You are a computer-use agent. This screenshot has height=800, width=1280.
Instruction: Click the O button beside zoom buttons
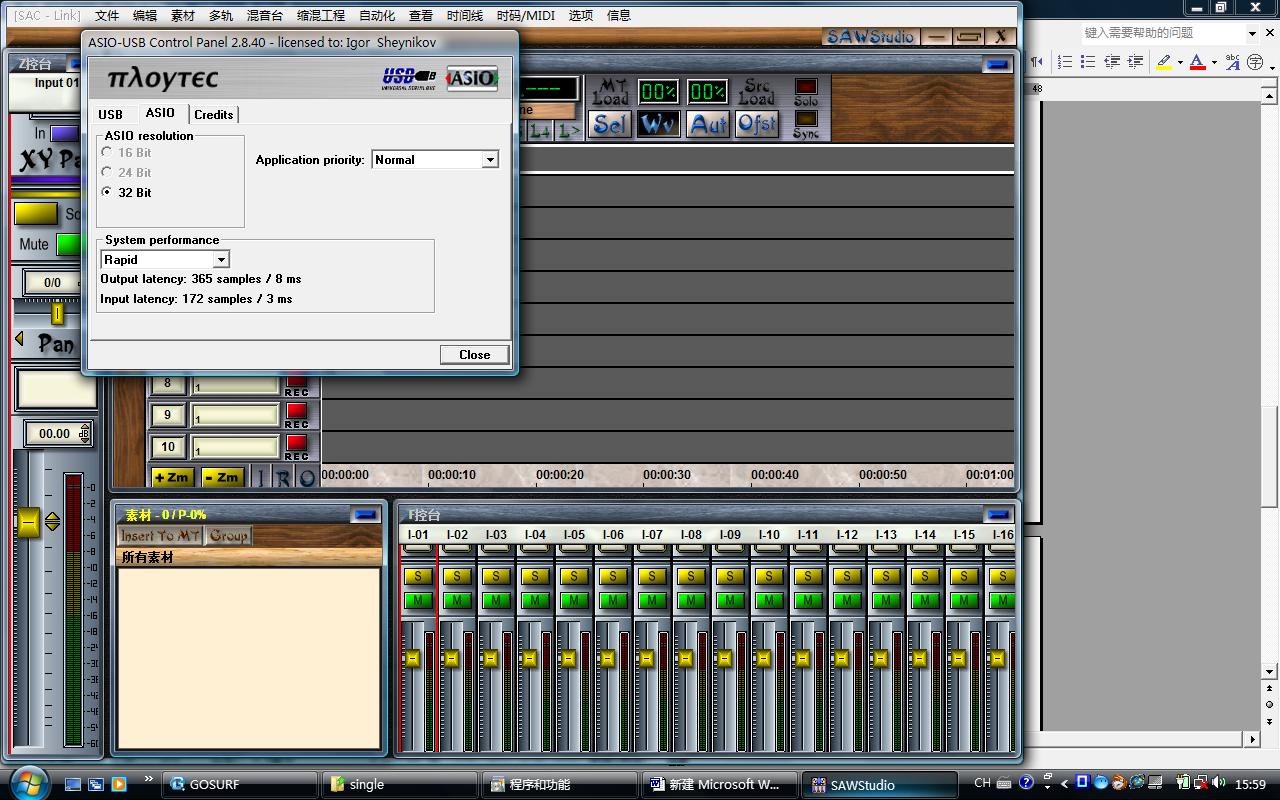tap(307, 478)
